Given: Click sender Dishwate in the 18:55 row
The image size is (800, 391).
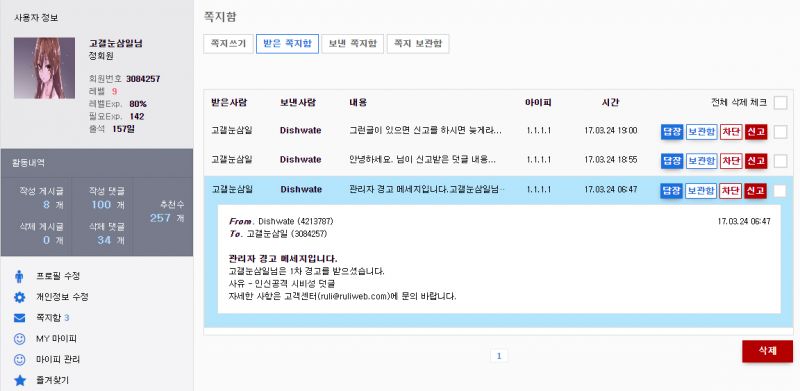Looking at the screenshot, I should point(301,160).
